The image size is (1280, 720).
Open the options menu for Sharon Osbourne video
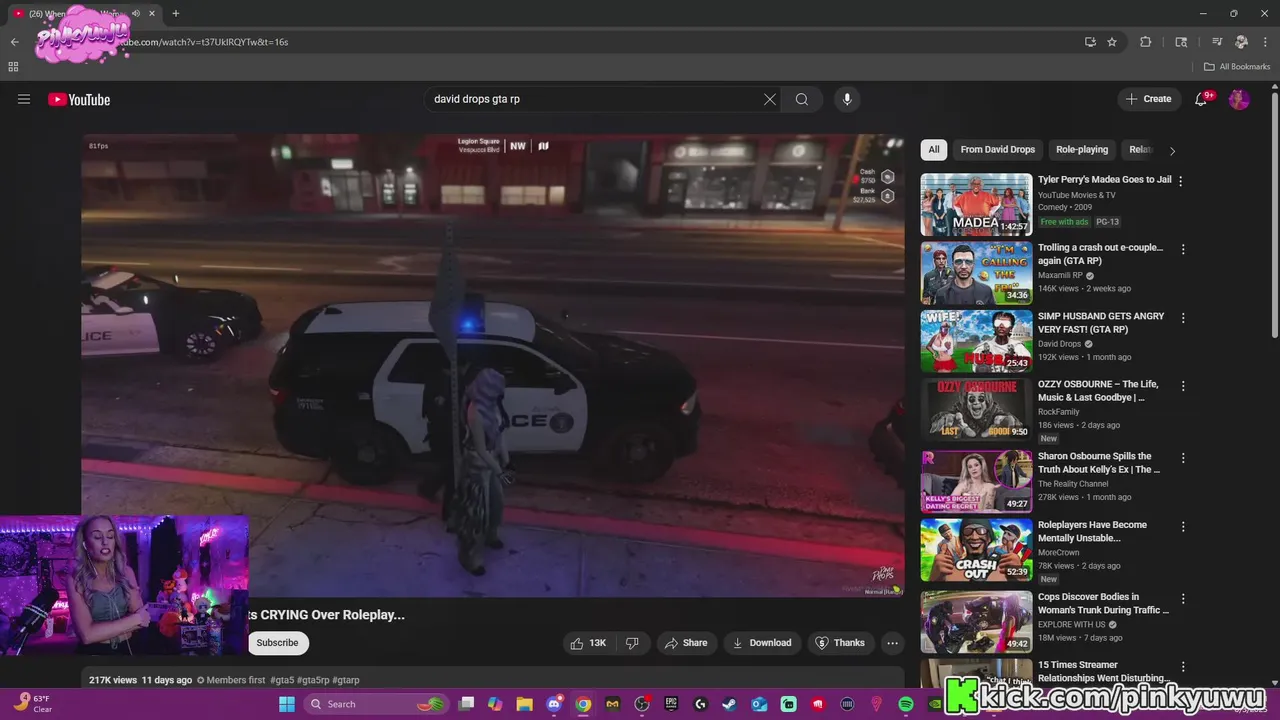point(1183,458)
